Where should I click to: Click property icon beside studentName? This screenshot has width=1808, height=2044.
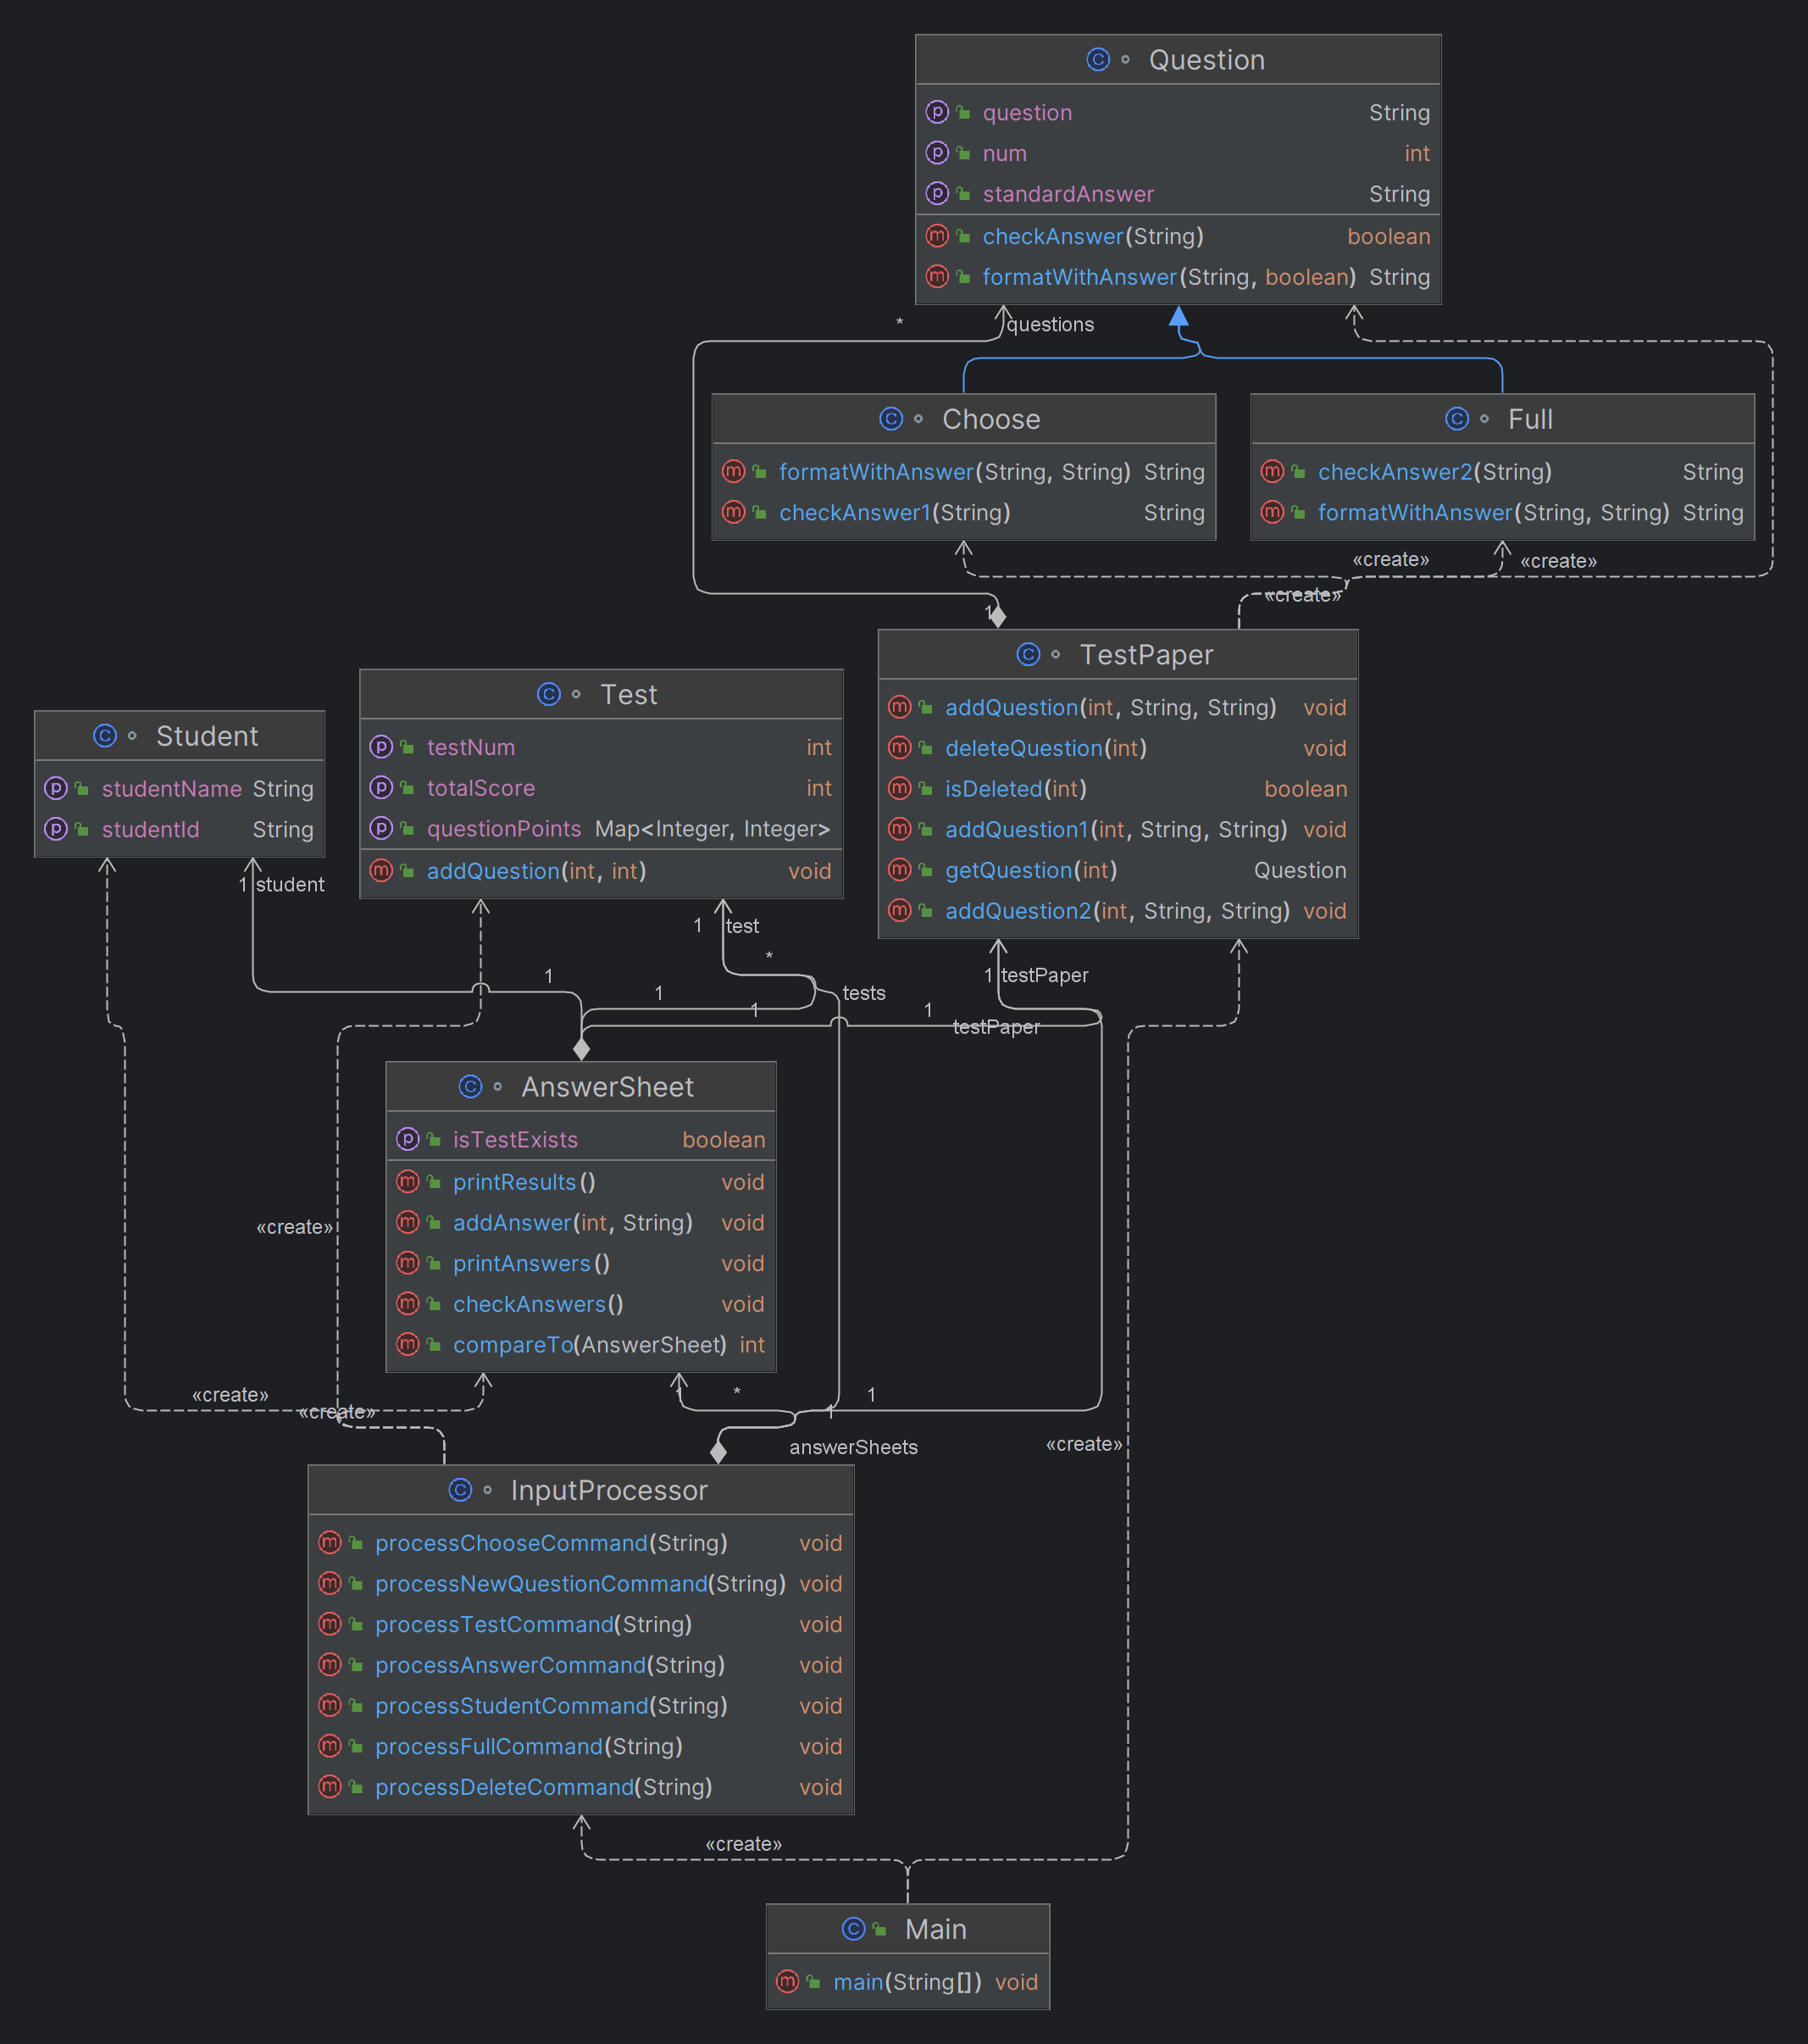pos(56,788)
